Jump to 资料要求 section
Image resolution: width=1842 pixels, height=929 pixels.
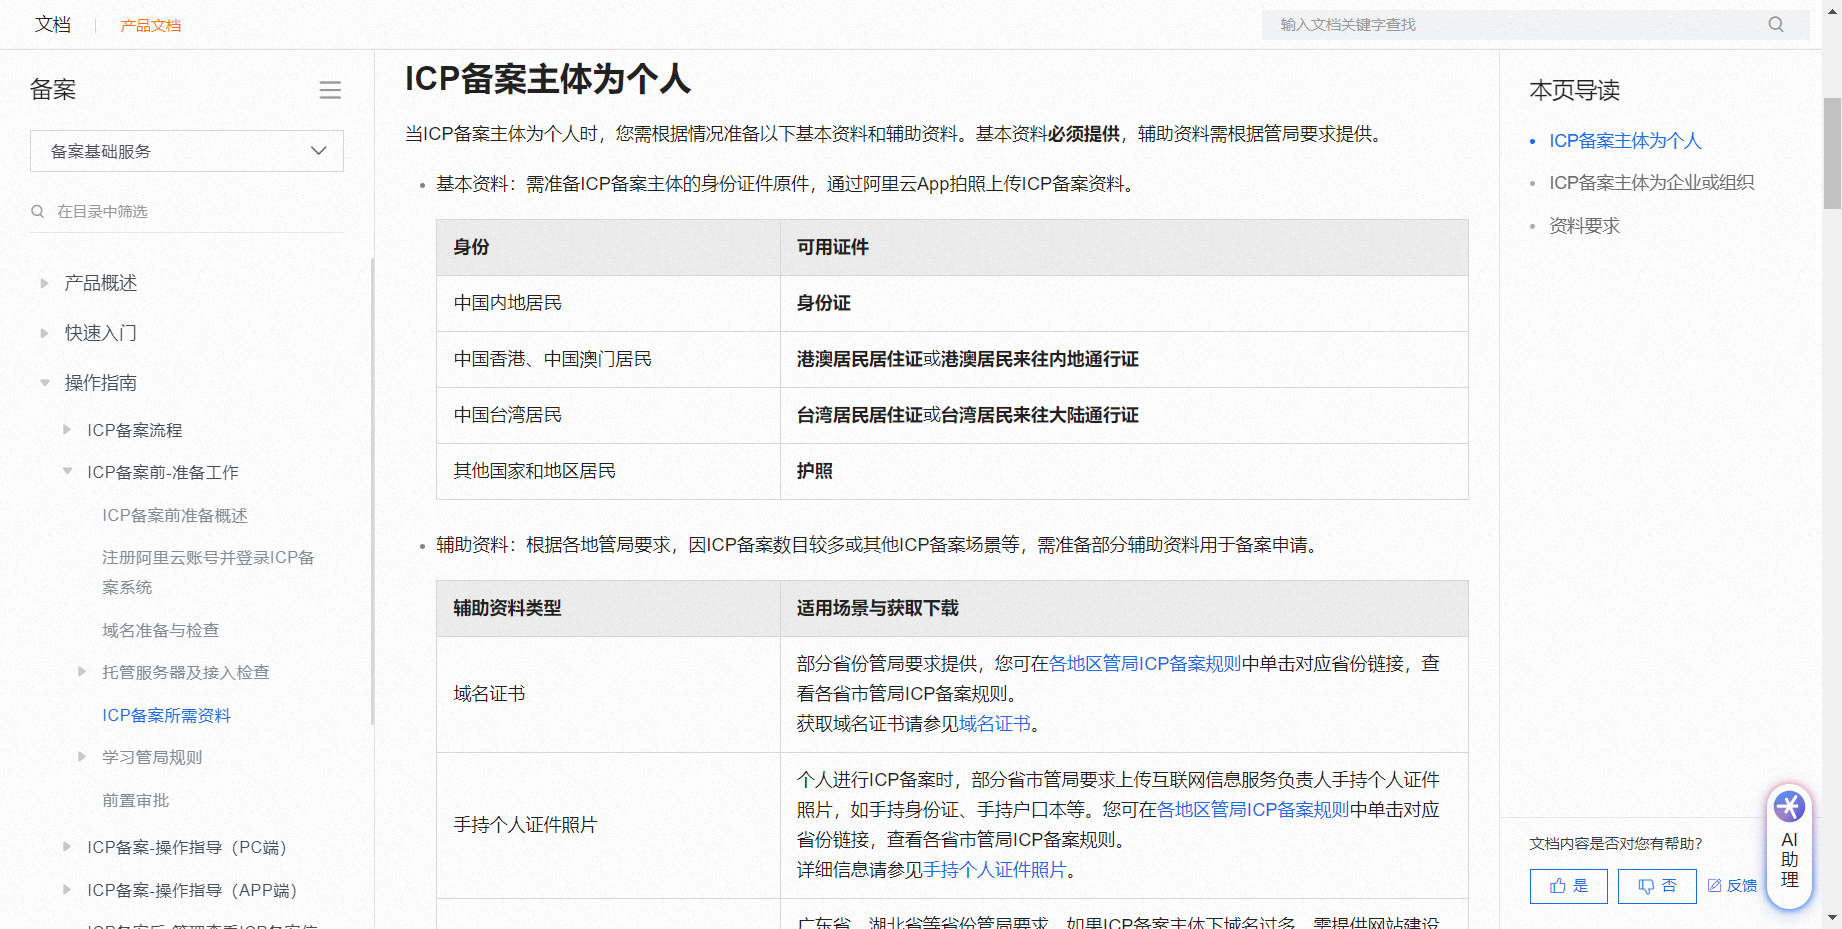click(x=1584, y=226)
